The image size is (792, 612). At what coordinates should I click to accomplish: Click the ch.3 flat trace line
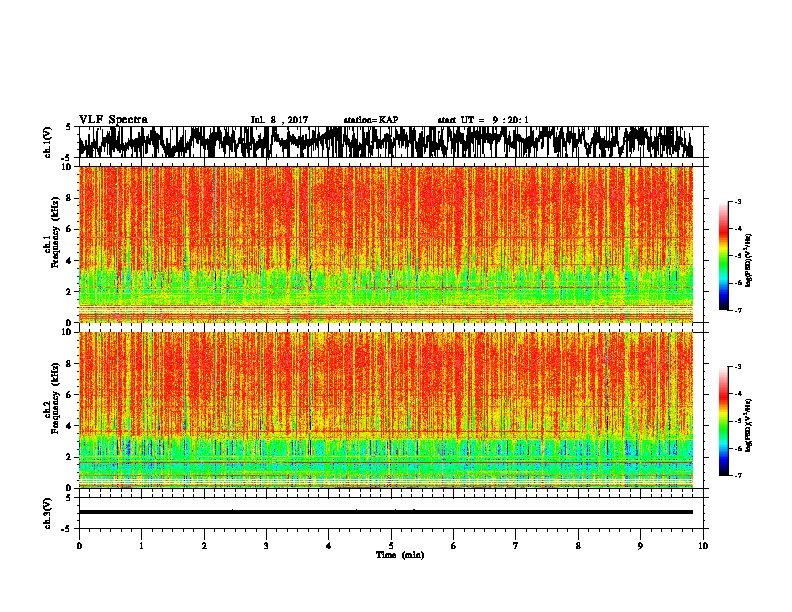pyautogui.click(x=385, y=512)
